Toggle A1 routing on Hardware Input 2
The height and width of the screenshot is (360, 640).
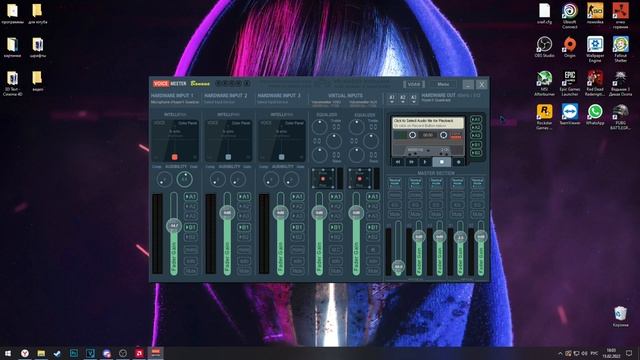coord(244,197)
